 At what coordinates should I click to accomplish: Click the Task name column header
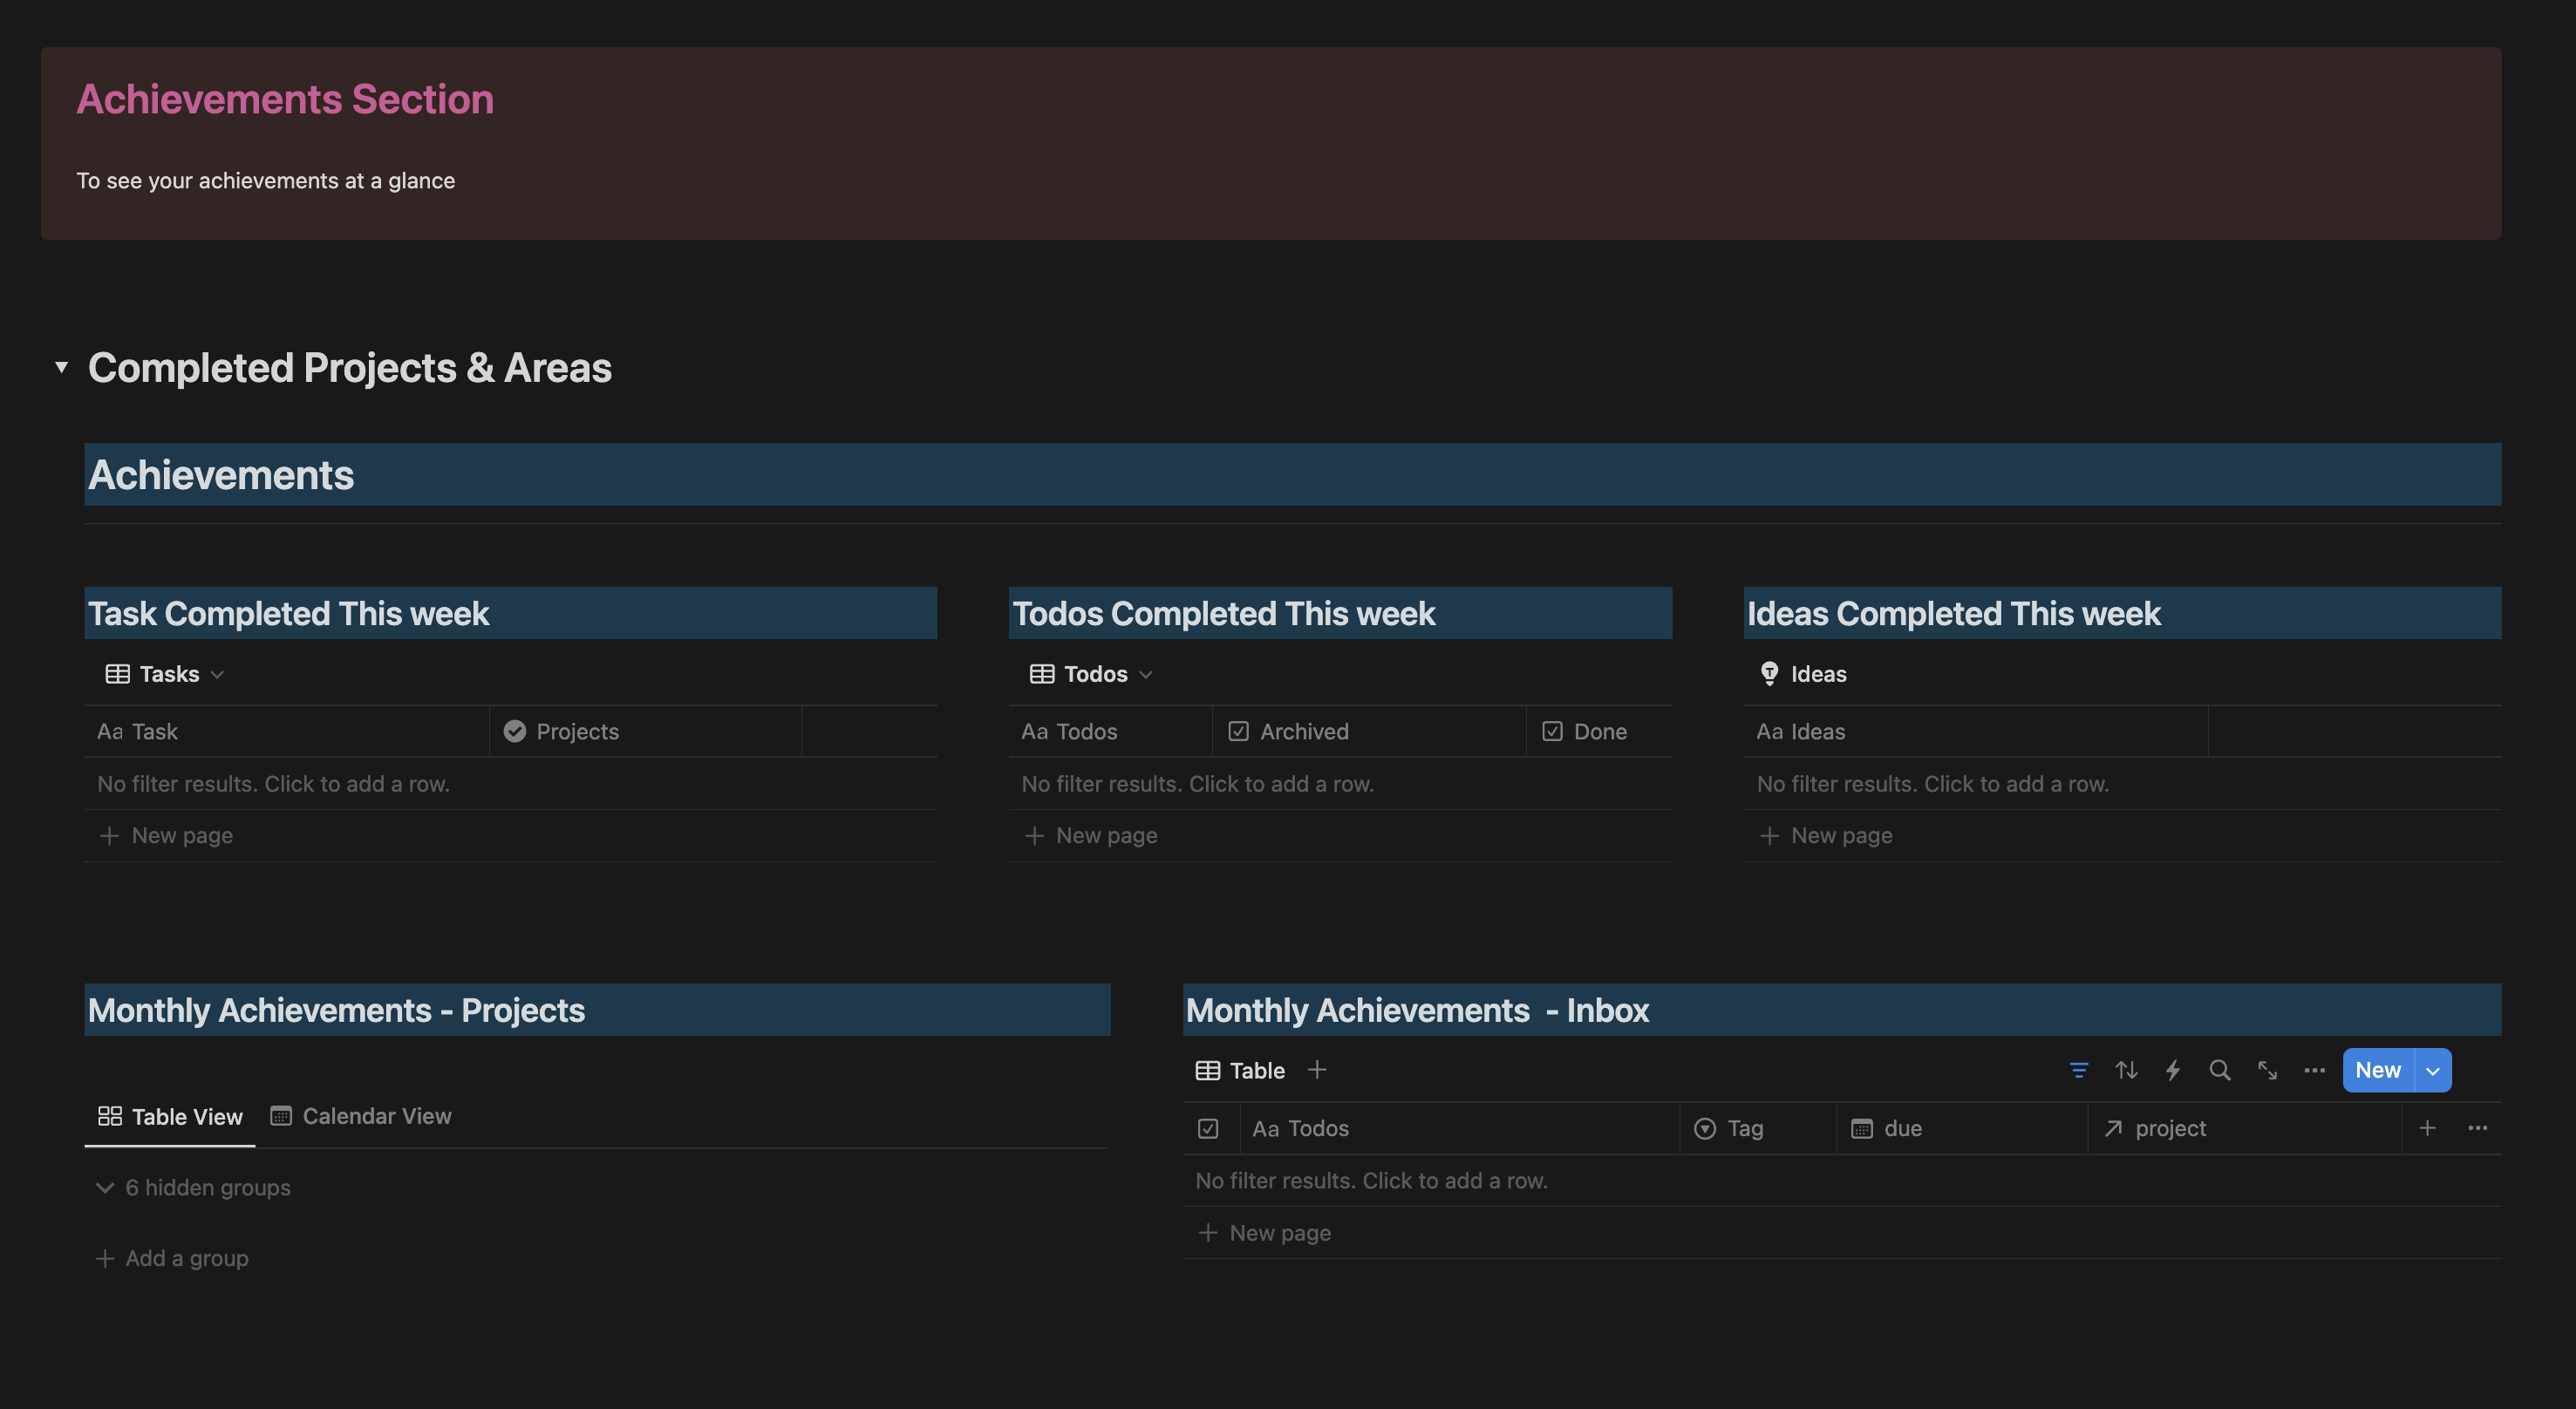tap(287, 731)
